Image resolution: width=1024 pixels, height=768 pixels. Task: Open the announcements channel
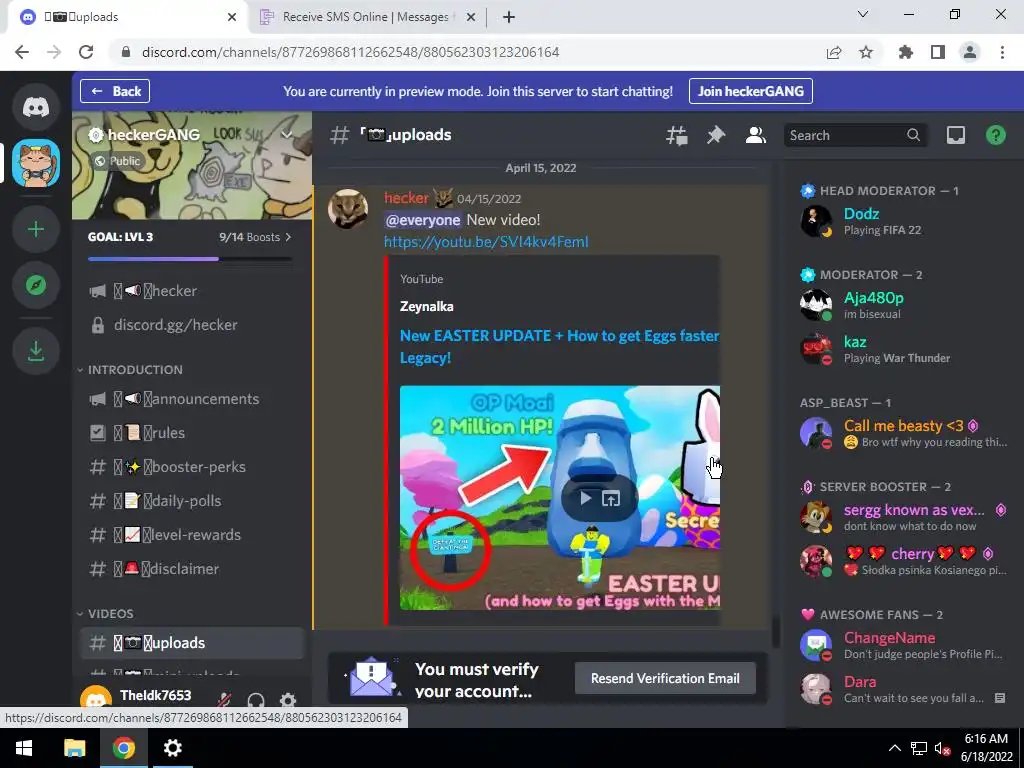(192, 399)
